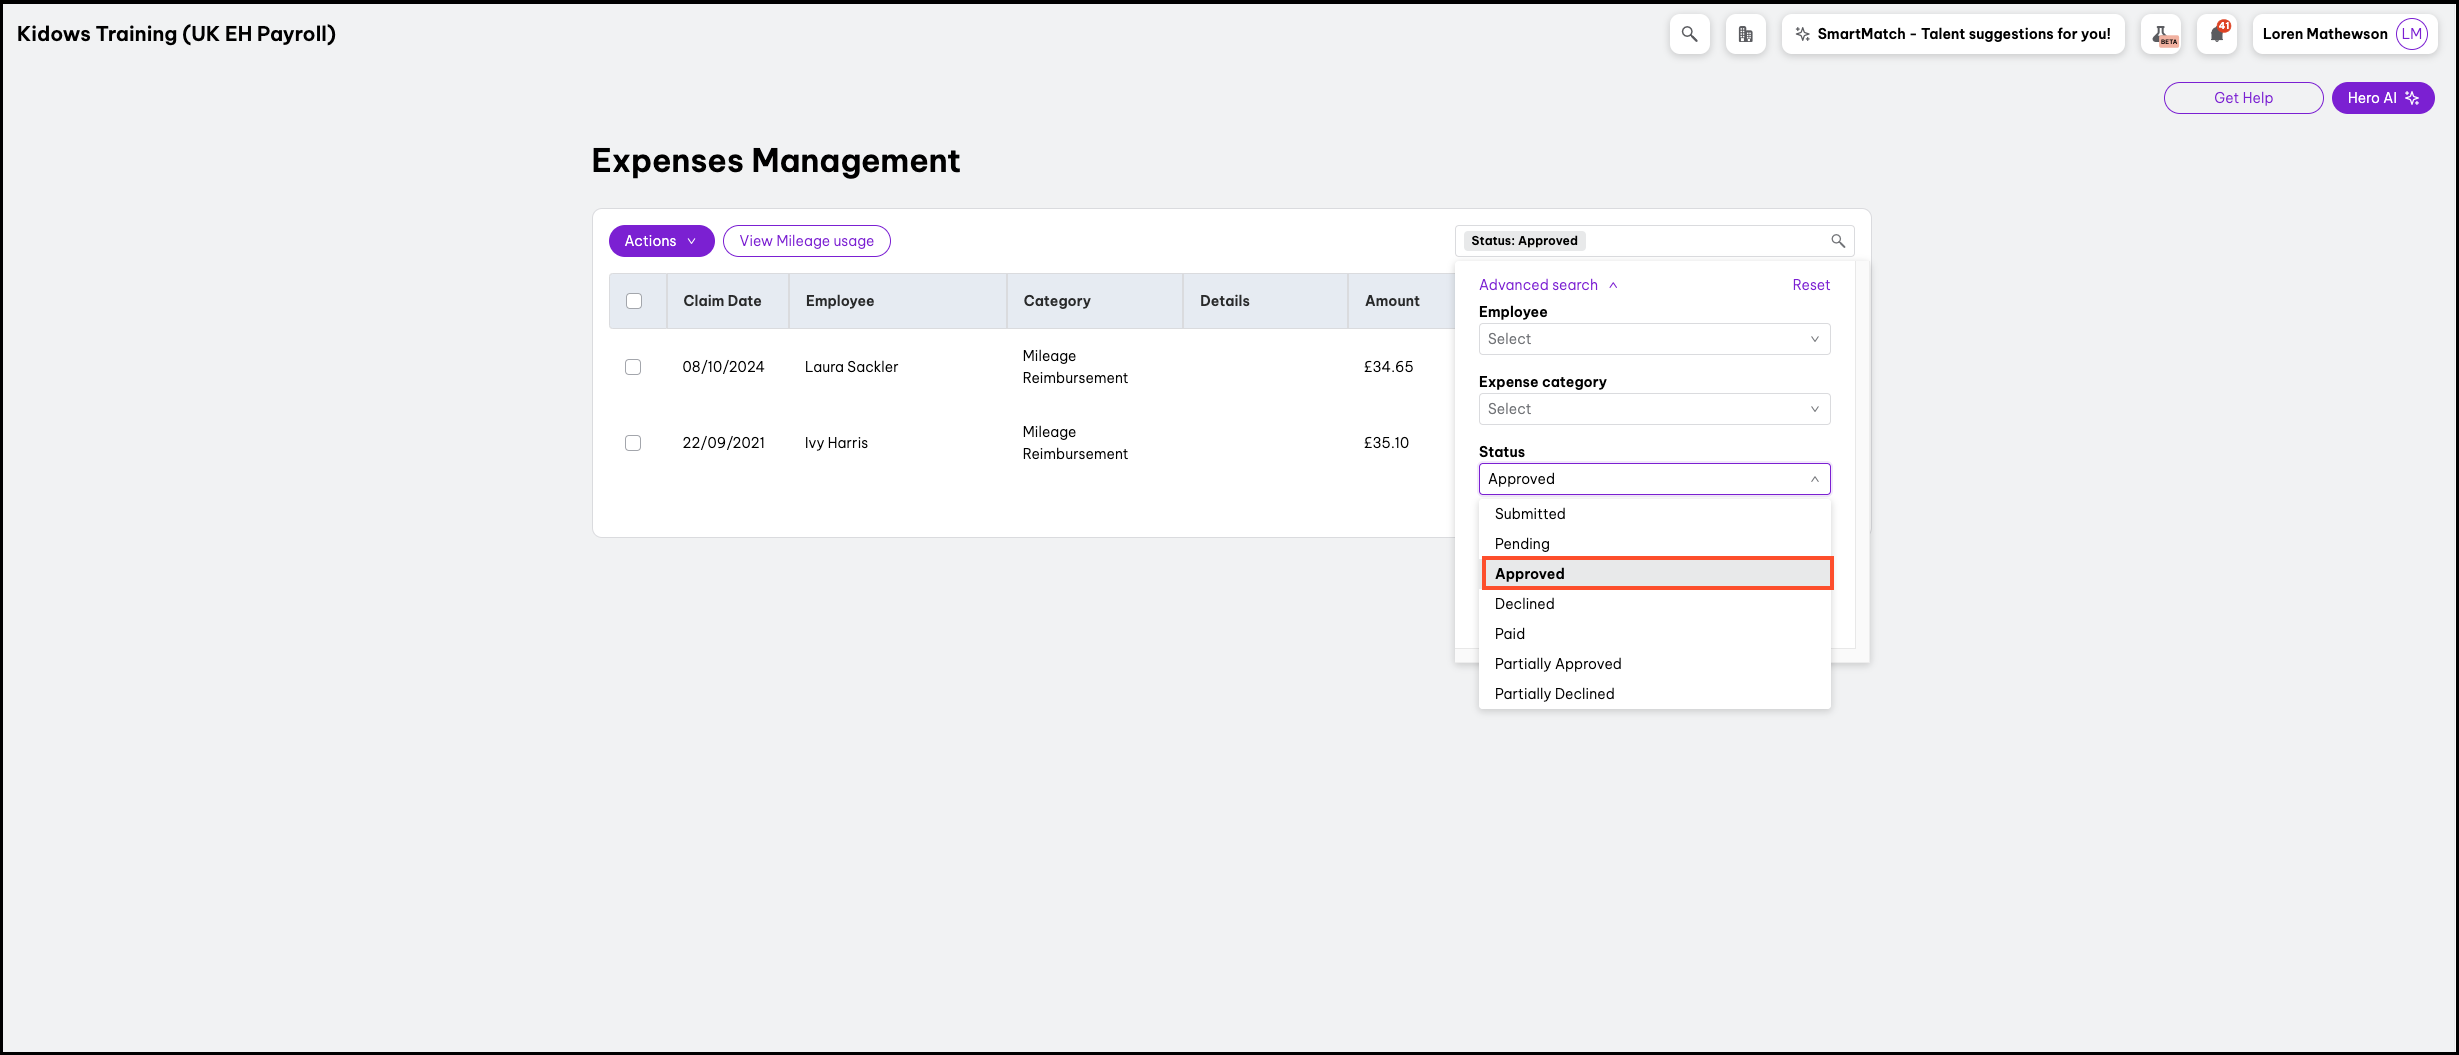Choose Declined from status list
The image size is (2459, 1055).
(1524, 604)
